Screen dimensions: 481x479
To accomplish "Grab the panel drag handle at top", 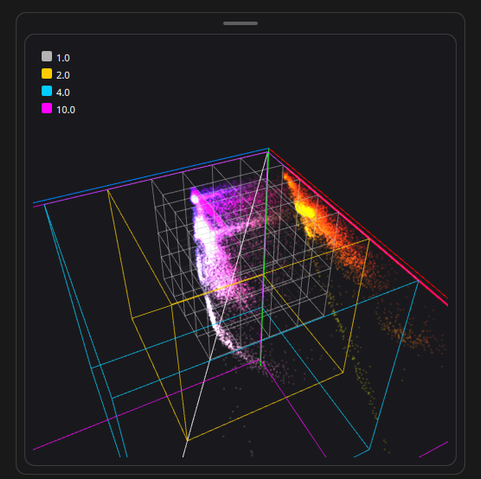I will (x=240, y=23).
